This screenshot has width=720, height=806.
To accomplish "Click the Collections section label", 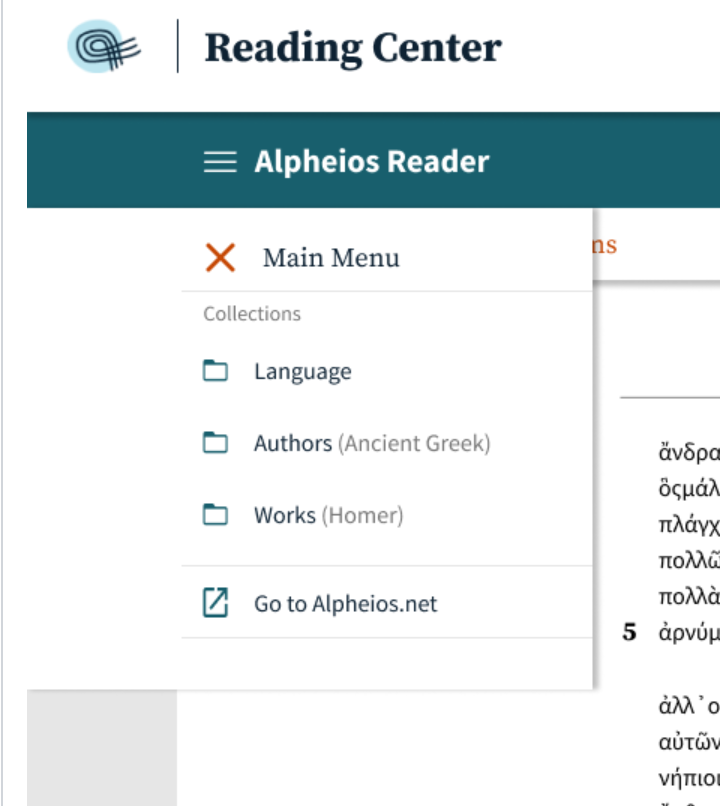I will click(x=252, y=313).
